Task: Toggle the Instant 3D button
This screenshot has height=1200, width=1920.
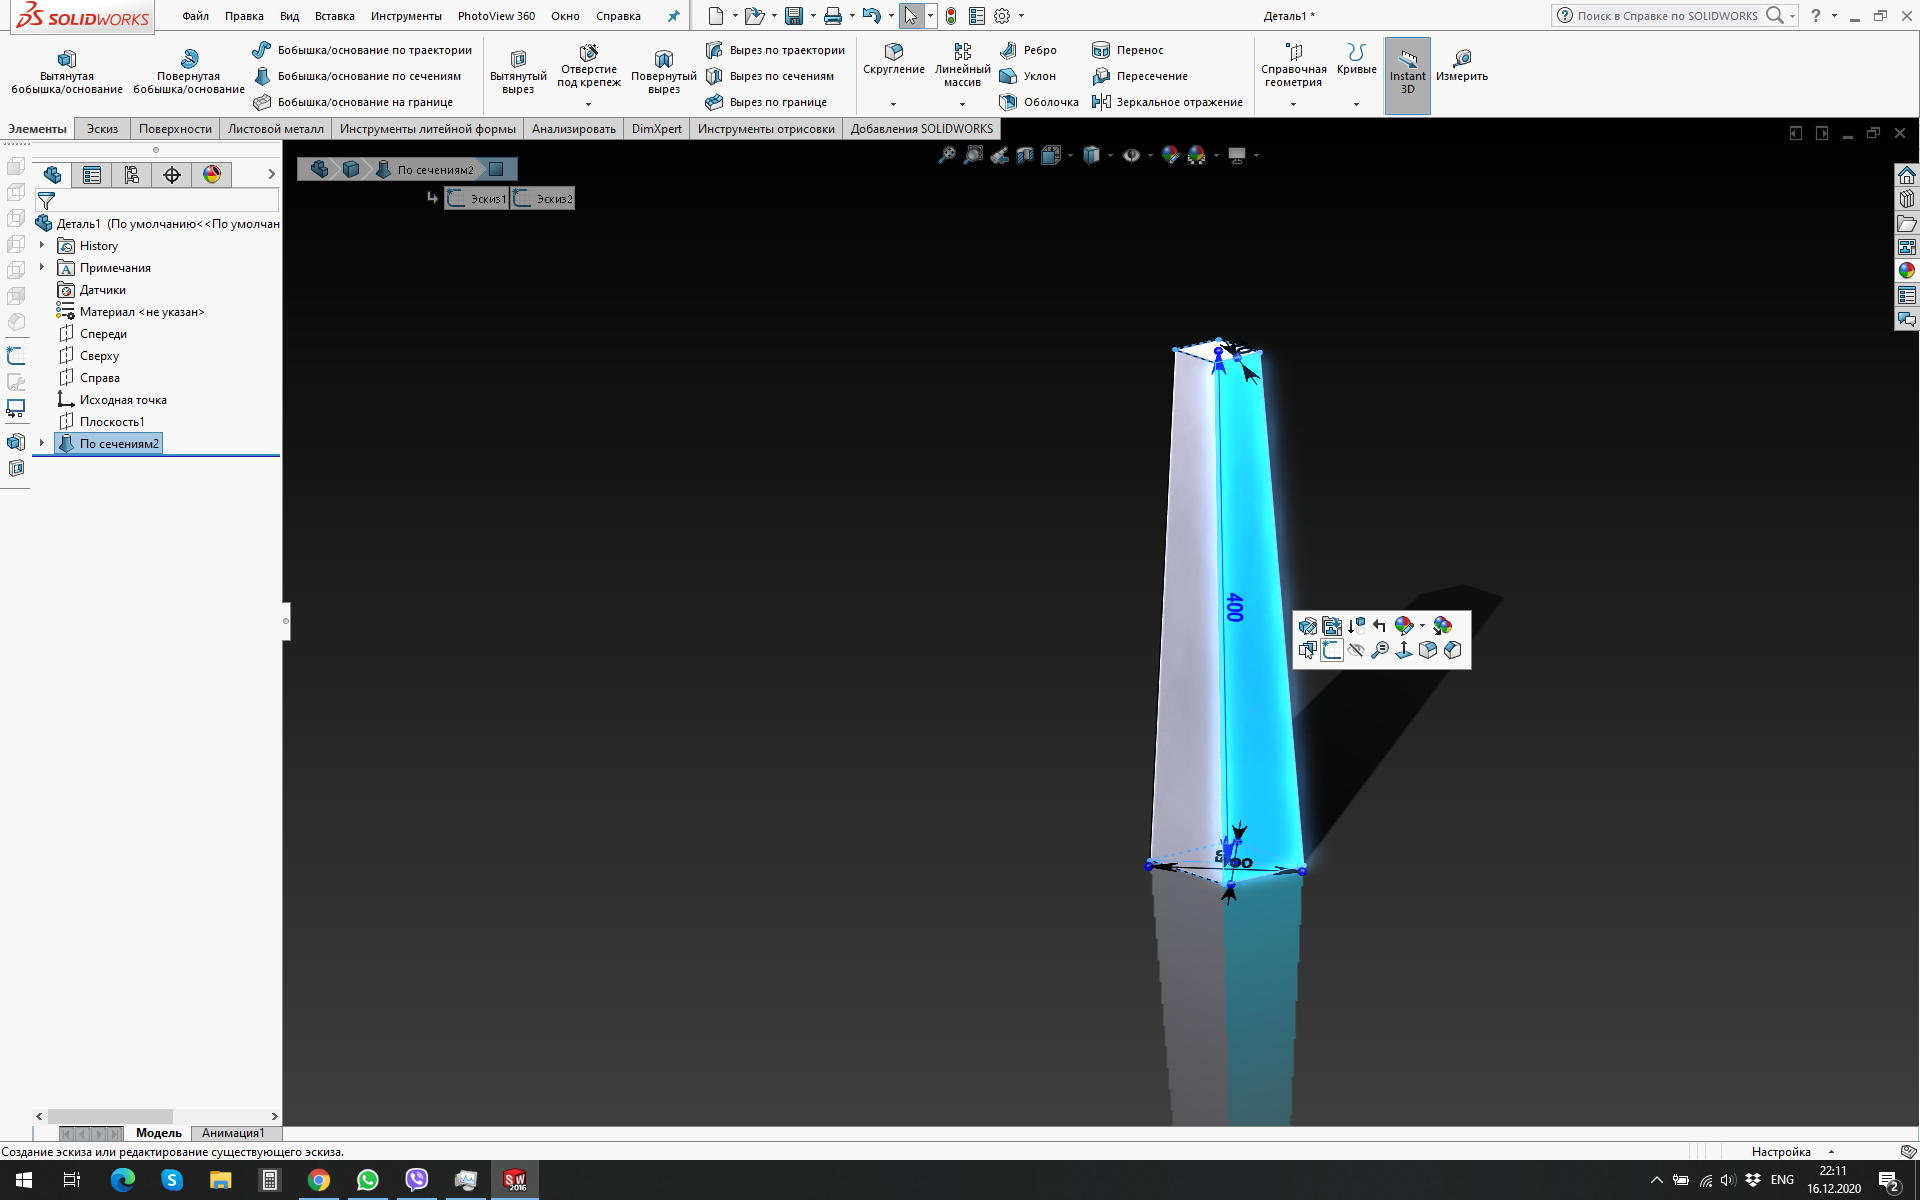Action: click(x=1407, y=75)
